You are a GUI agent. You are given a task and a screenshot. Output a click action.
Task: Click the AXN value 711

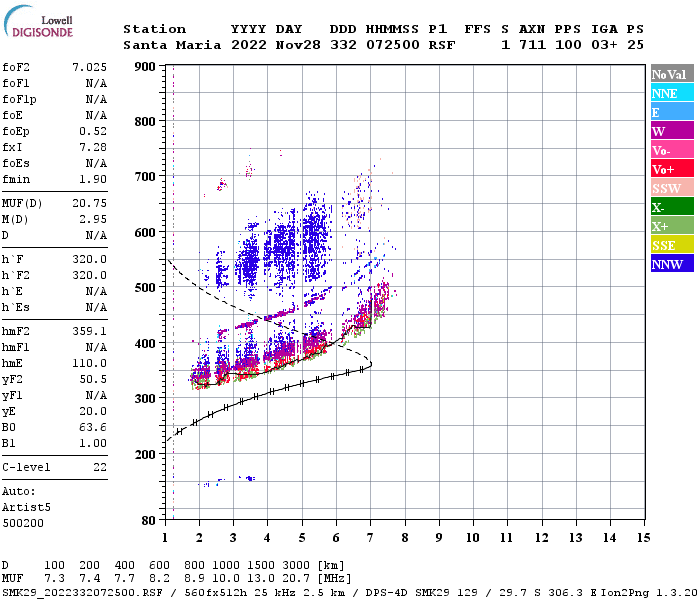pyautogui.click(x=532, y=45)
